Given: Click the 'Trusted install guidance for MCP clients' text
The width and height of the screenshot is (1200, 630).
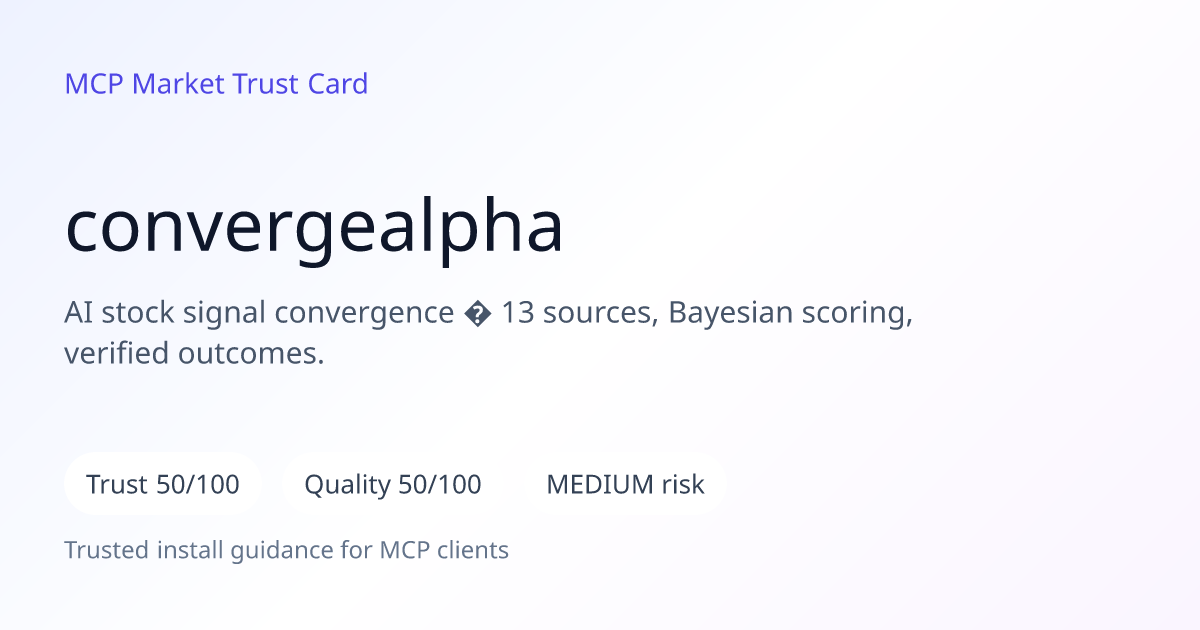Looking at the screenshot, I should [x=287, y=550].
